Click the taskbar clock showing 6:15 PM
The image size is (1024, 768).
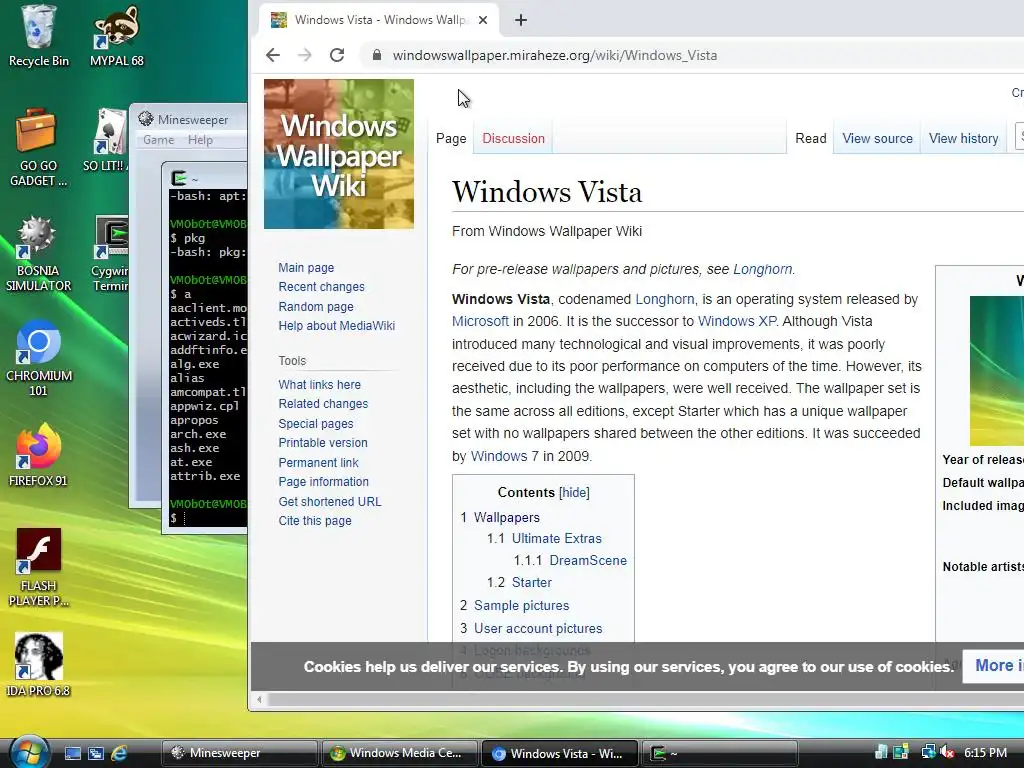(x=985, y=753)
